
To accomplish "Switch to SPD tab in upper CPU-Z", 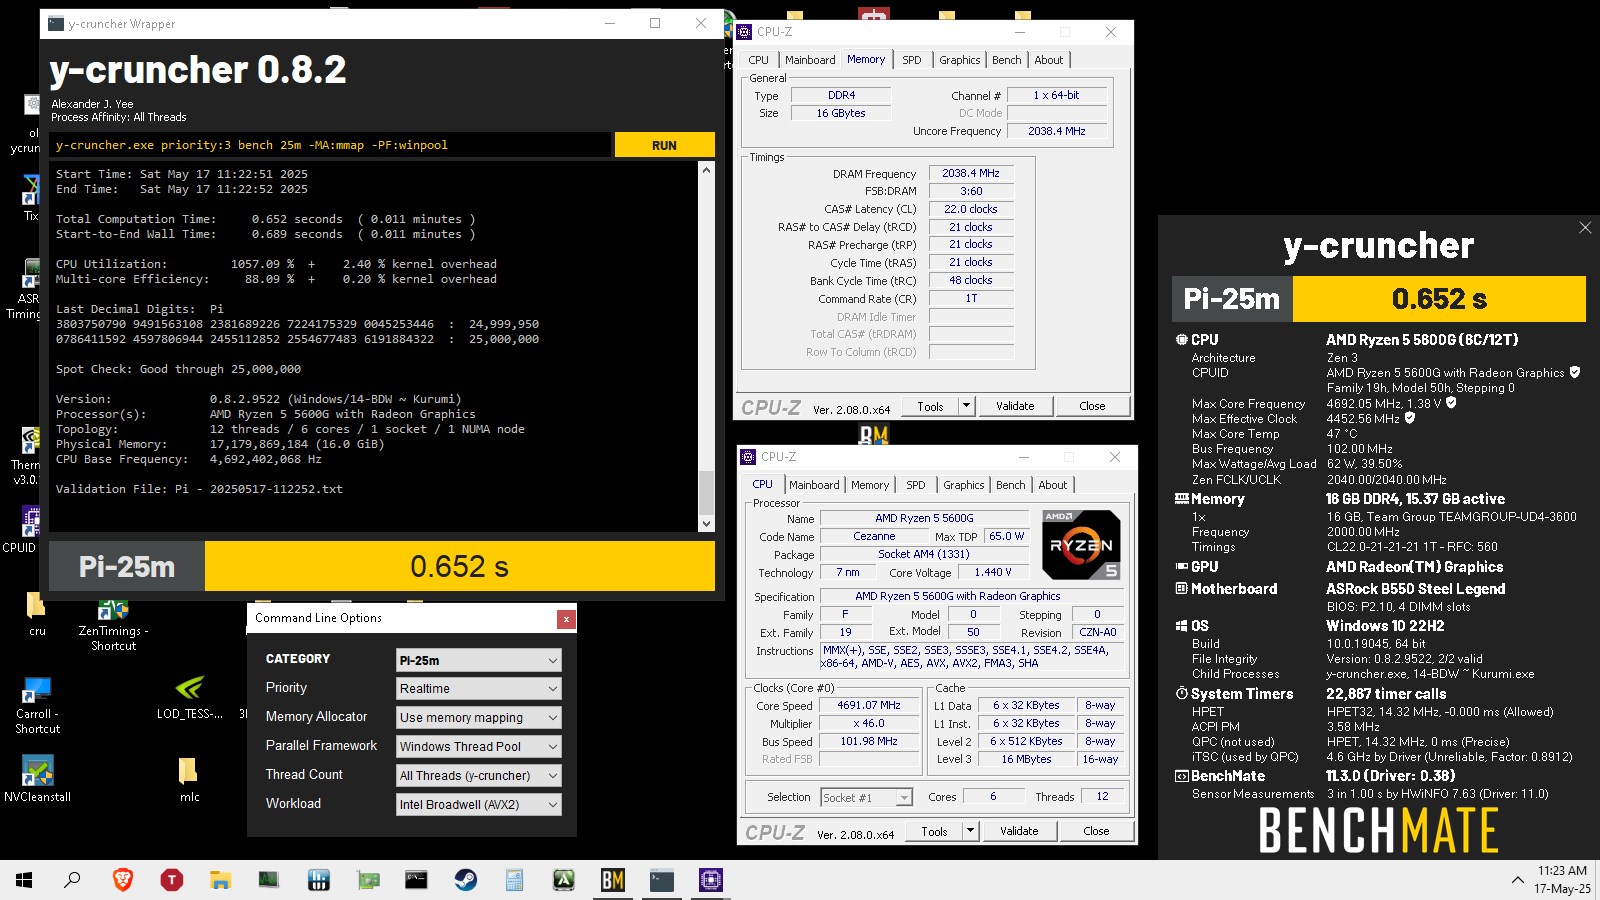I will [912, 60].
